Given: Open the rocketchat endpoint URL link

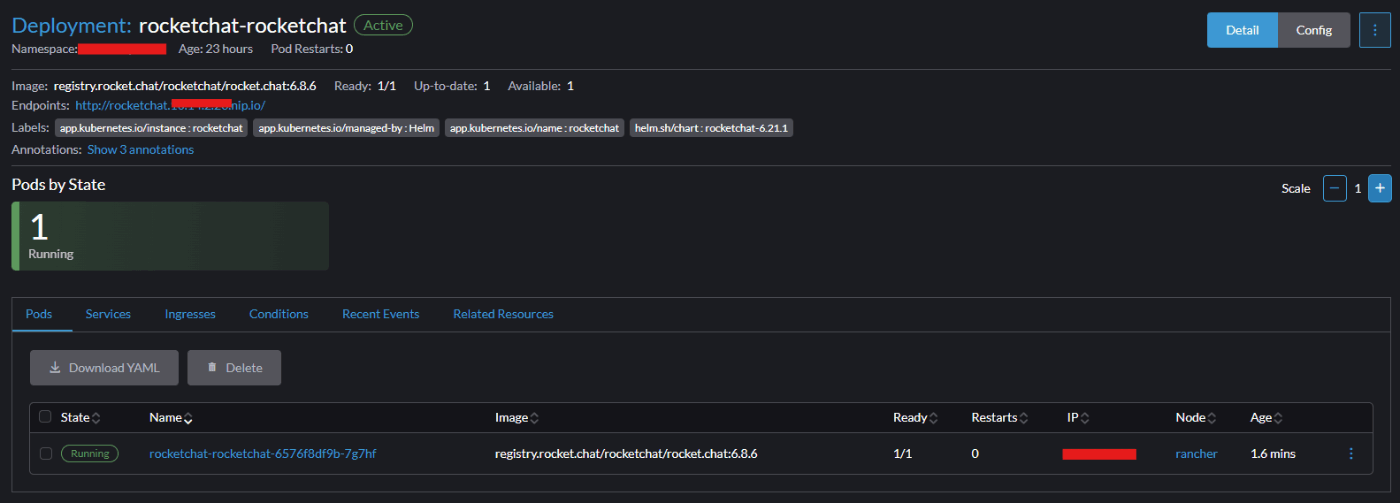Looking at the screenshot, I should [x=170, y=105].
